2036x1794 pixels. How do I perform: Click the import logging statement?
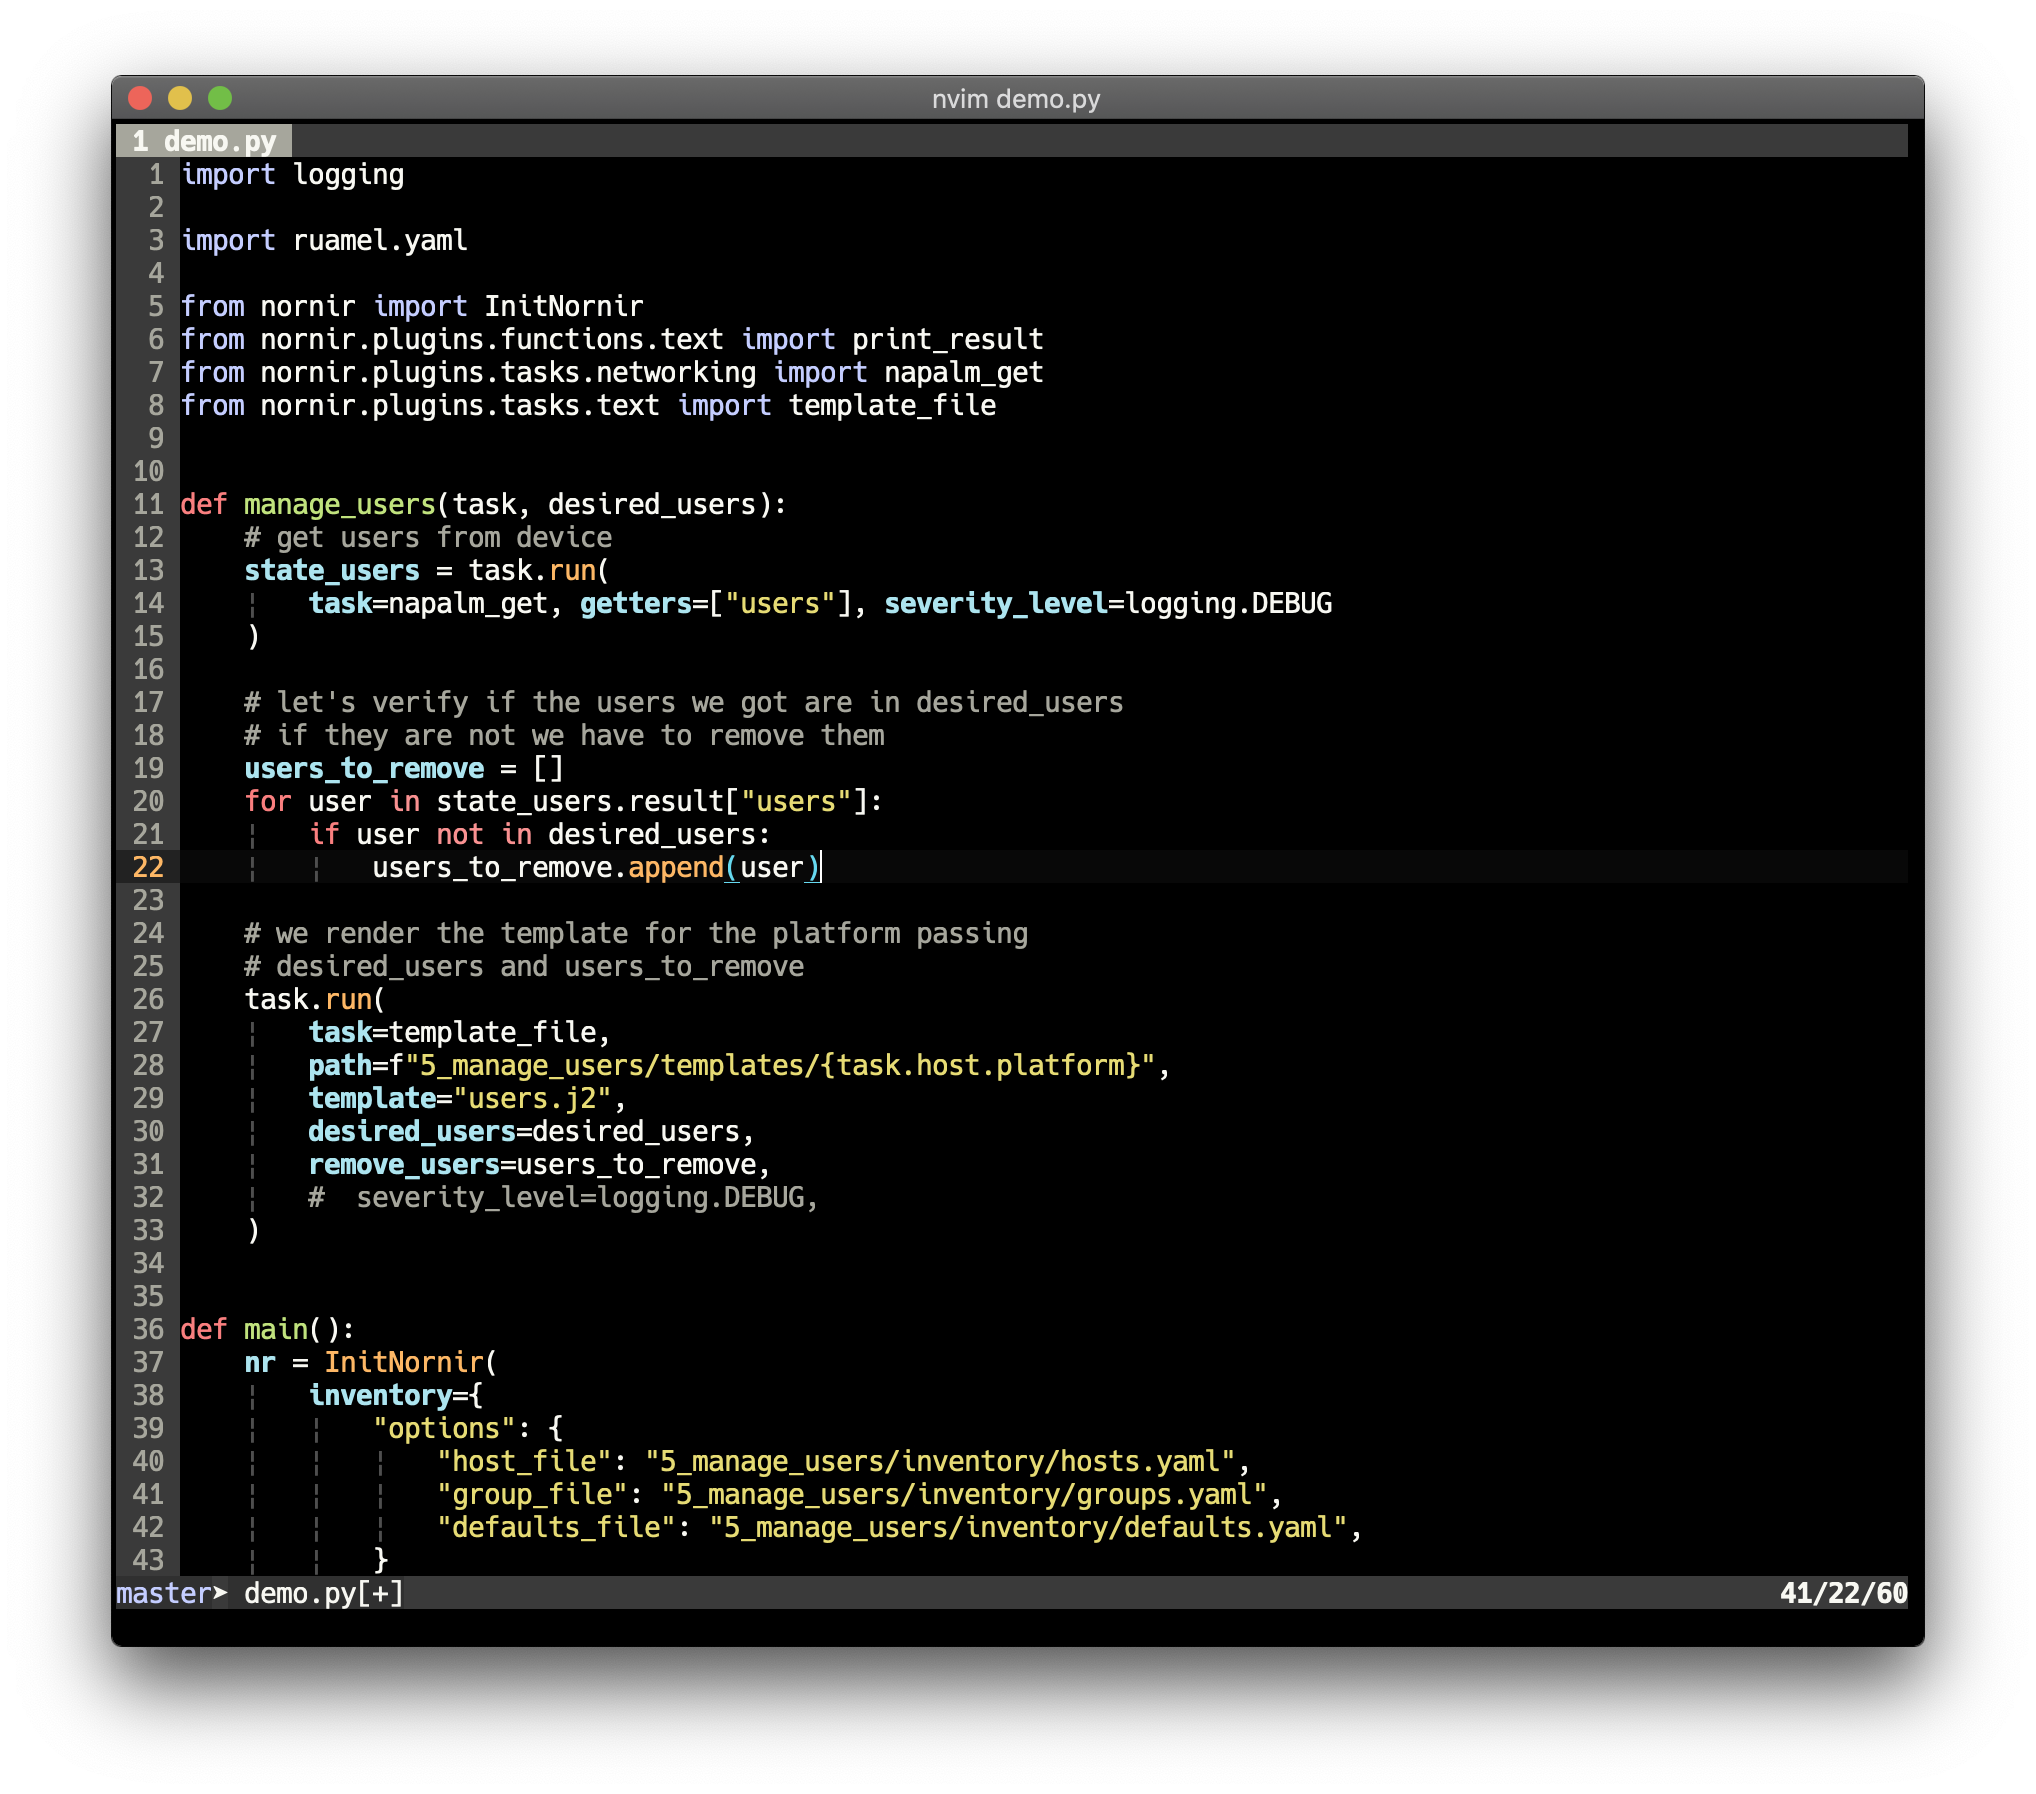292,175
